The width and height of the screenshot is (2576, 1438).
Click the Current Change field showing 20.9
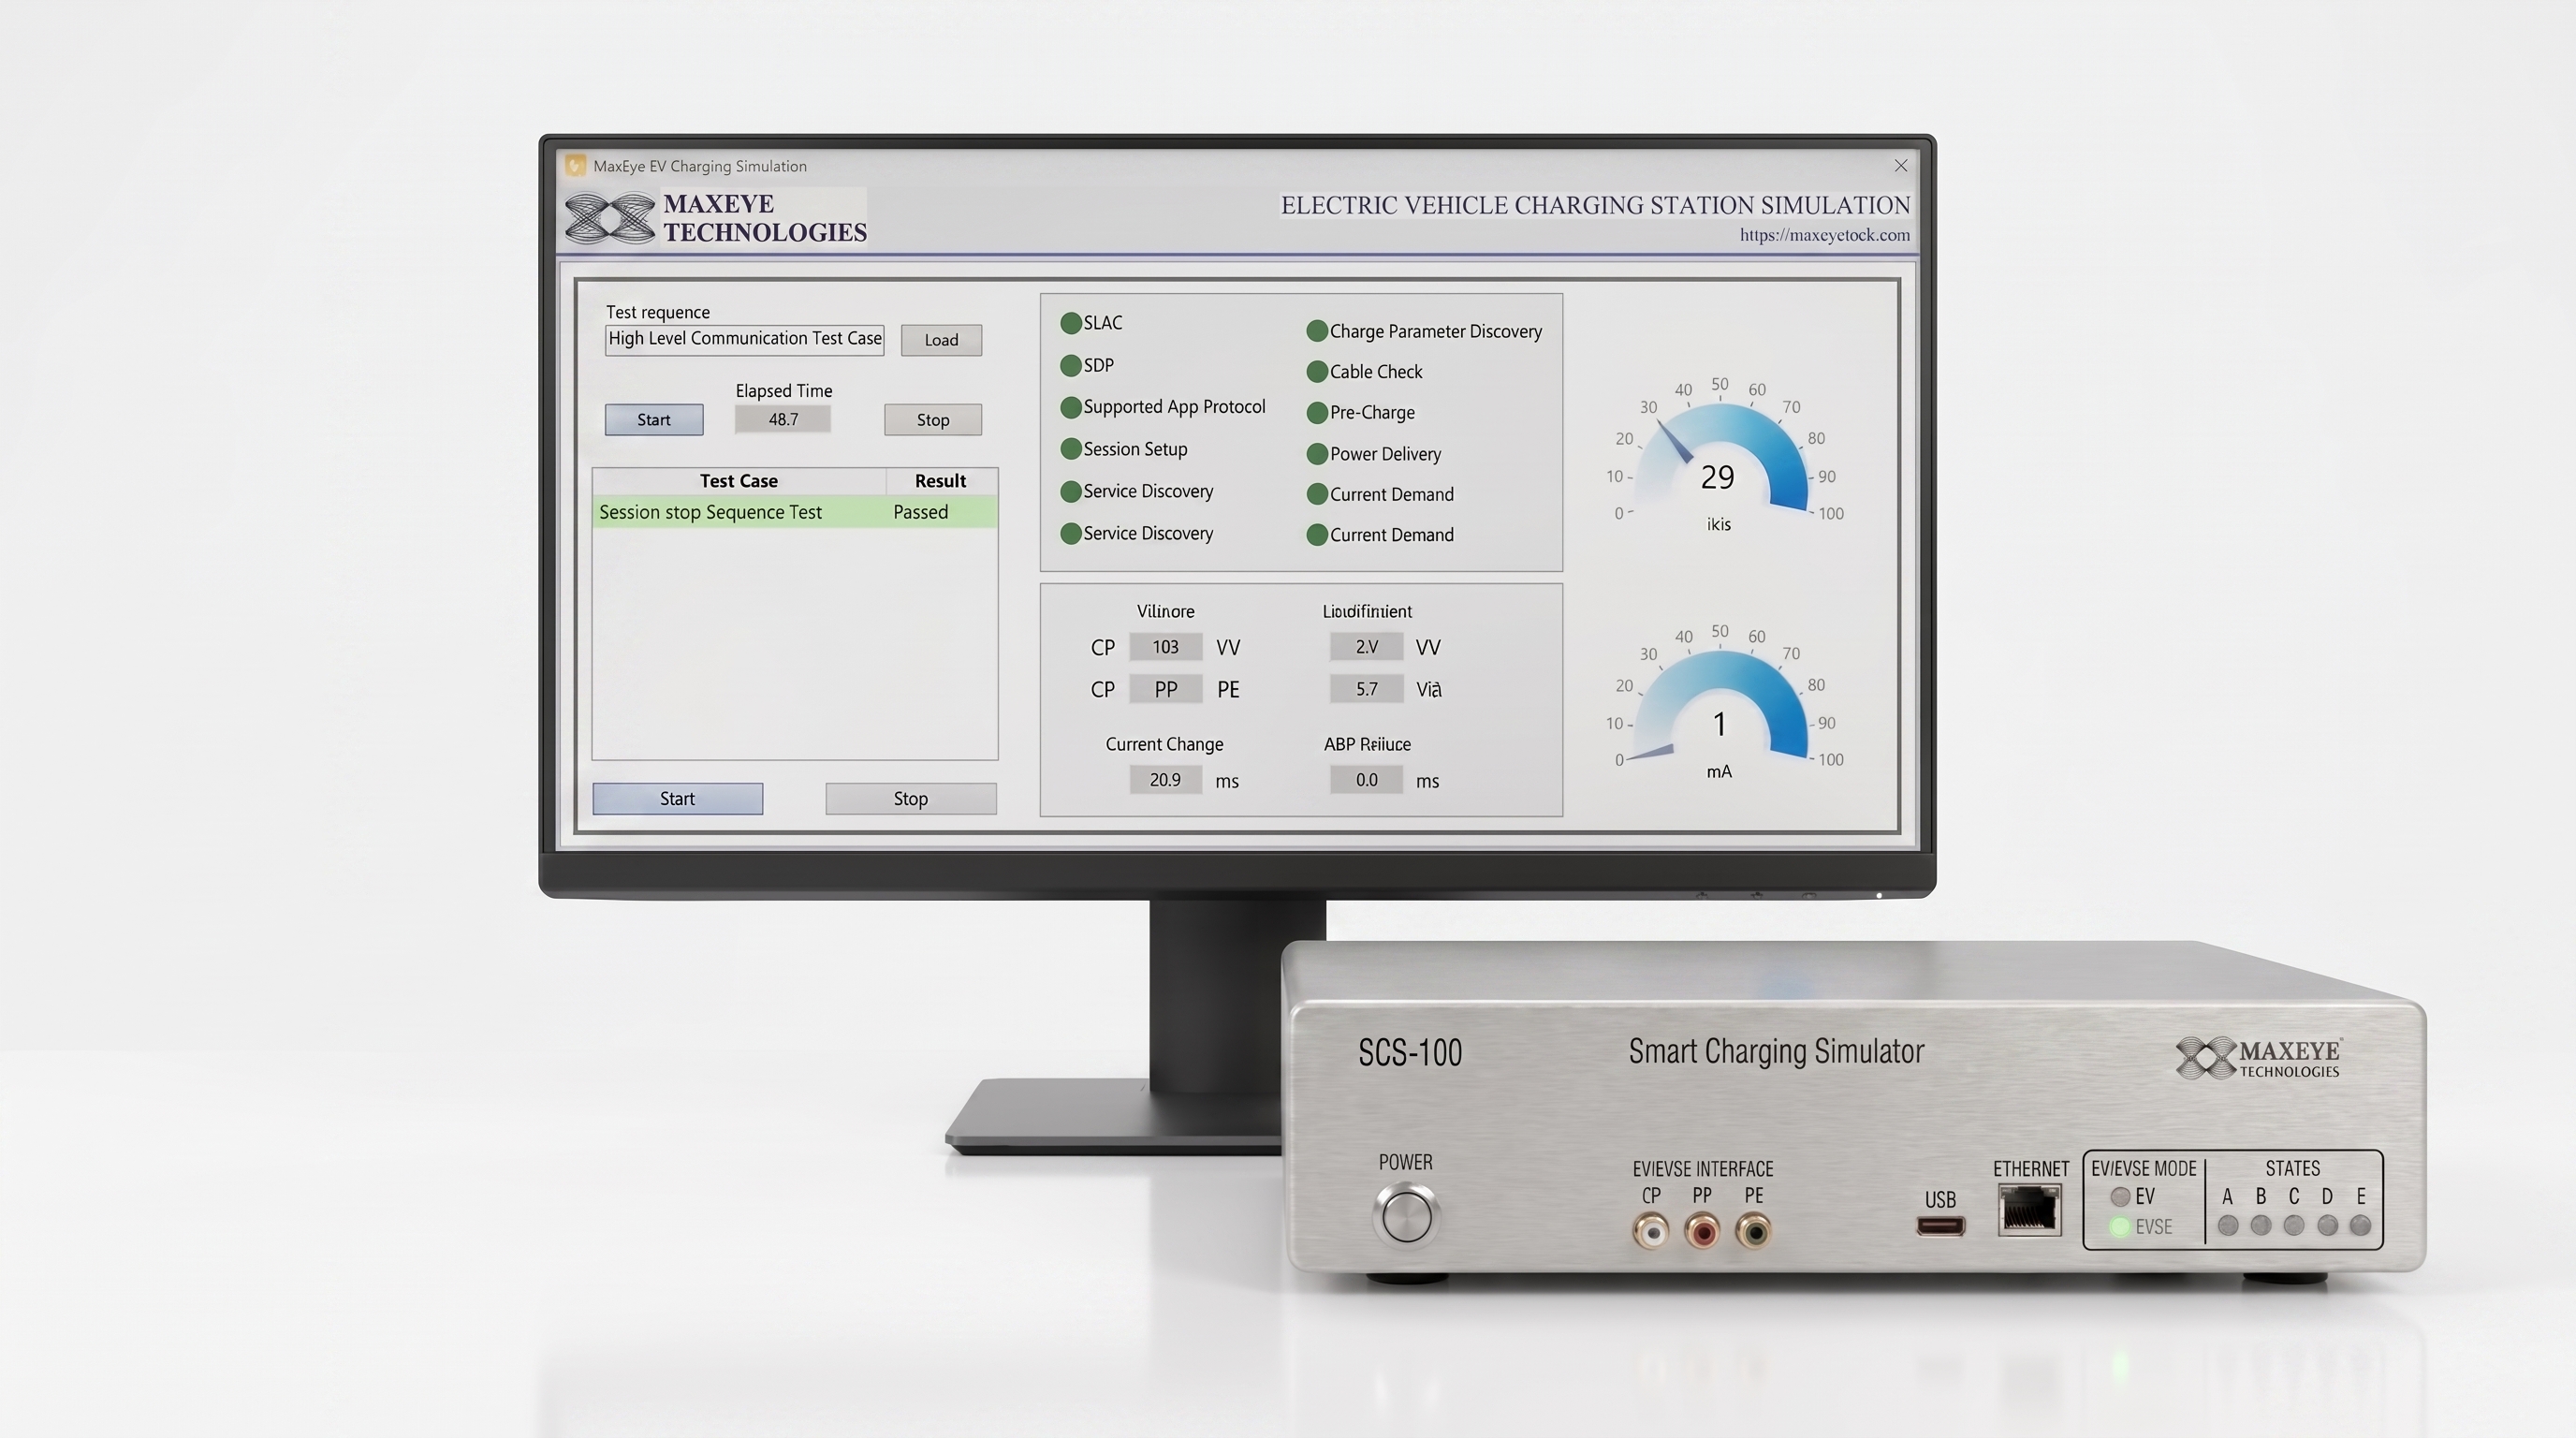pos(1166,780)
